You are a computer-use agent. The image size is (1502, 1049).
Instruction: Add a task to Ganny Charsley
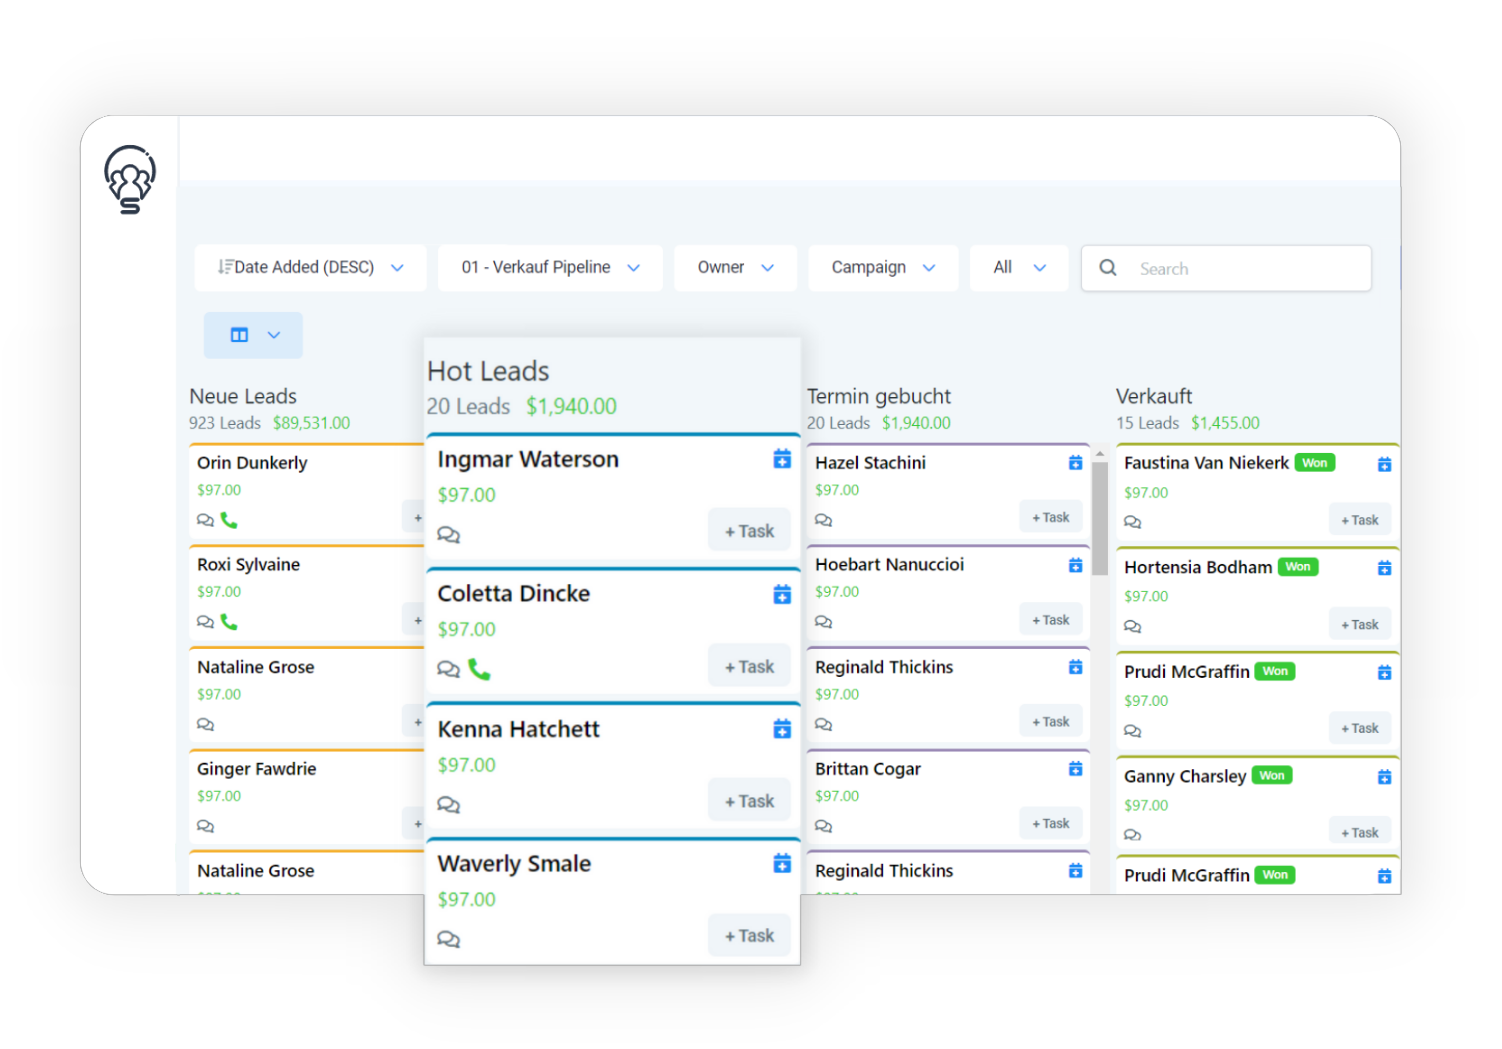1359,832
